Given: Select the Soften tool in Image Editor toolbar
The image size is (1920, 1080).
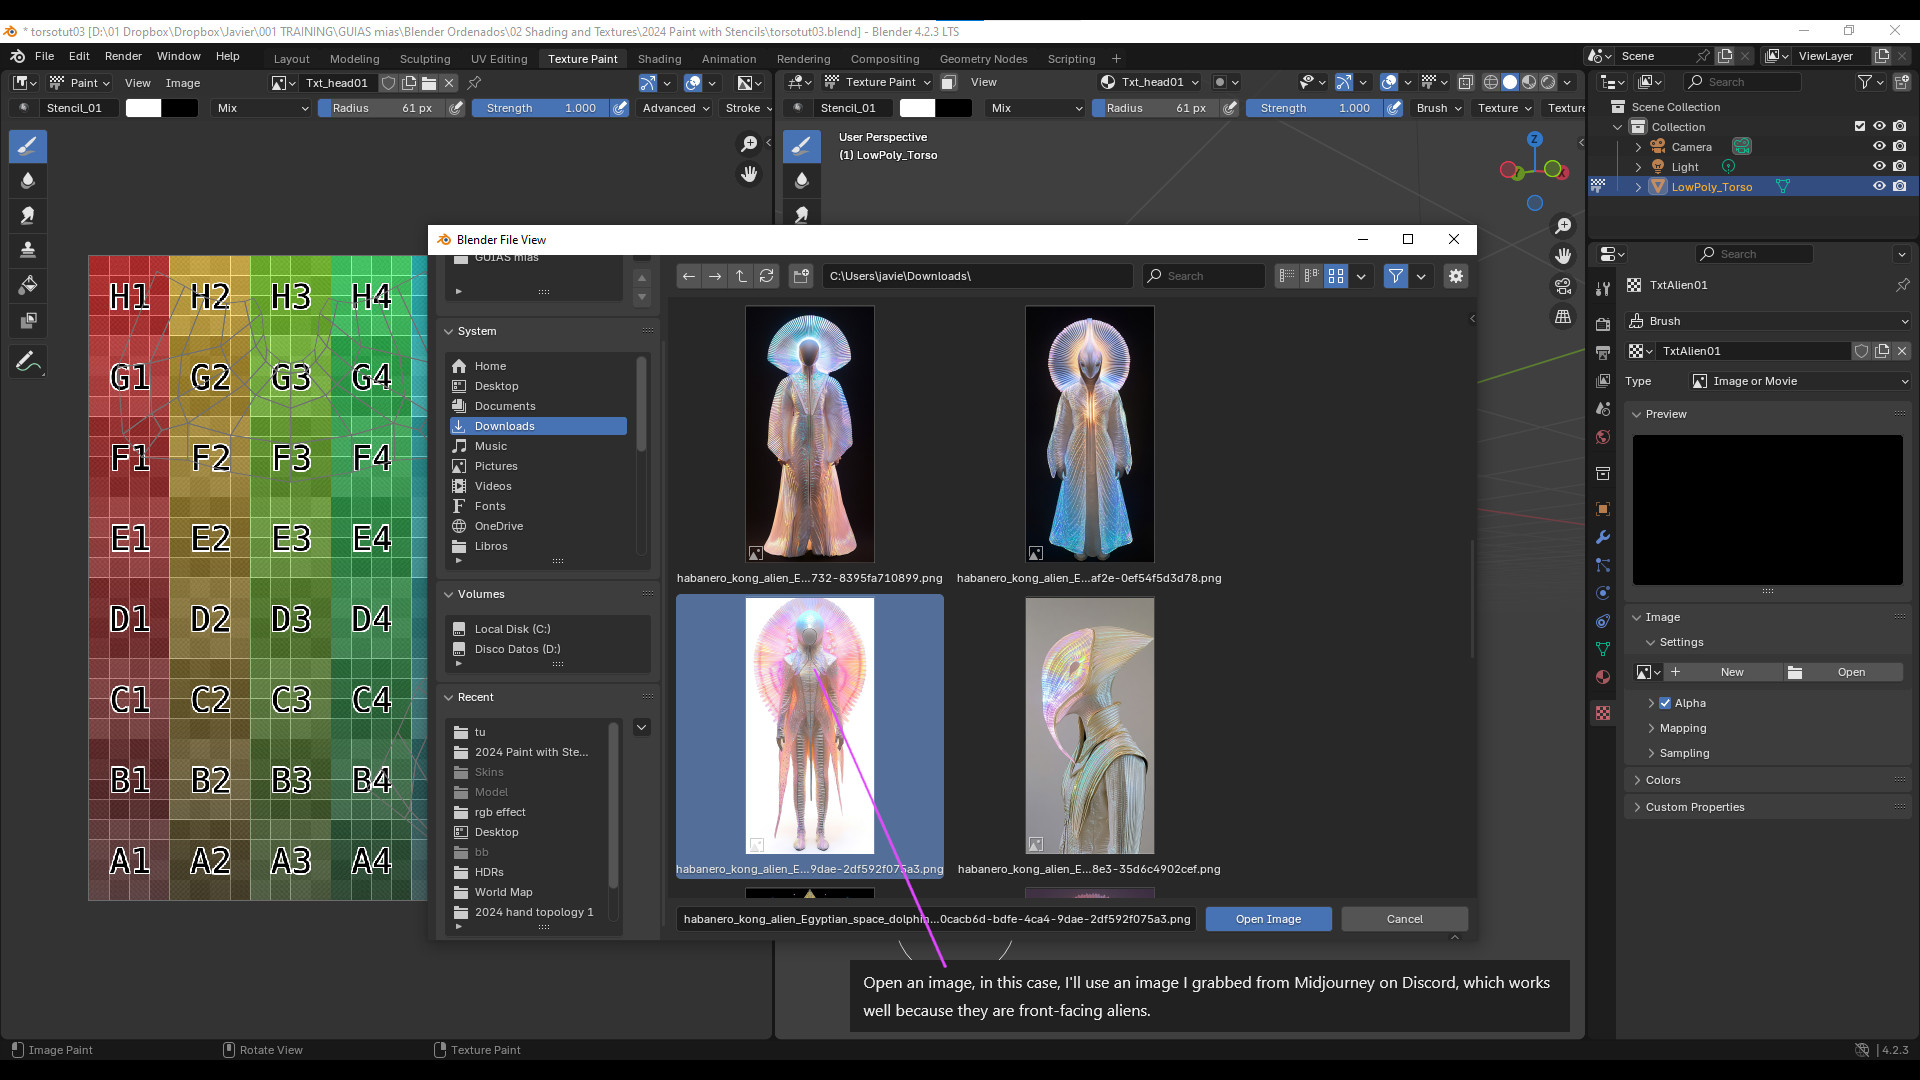Looking at the screenshot, I should pyautogui.click(x=28, y=181).
